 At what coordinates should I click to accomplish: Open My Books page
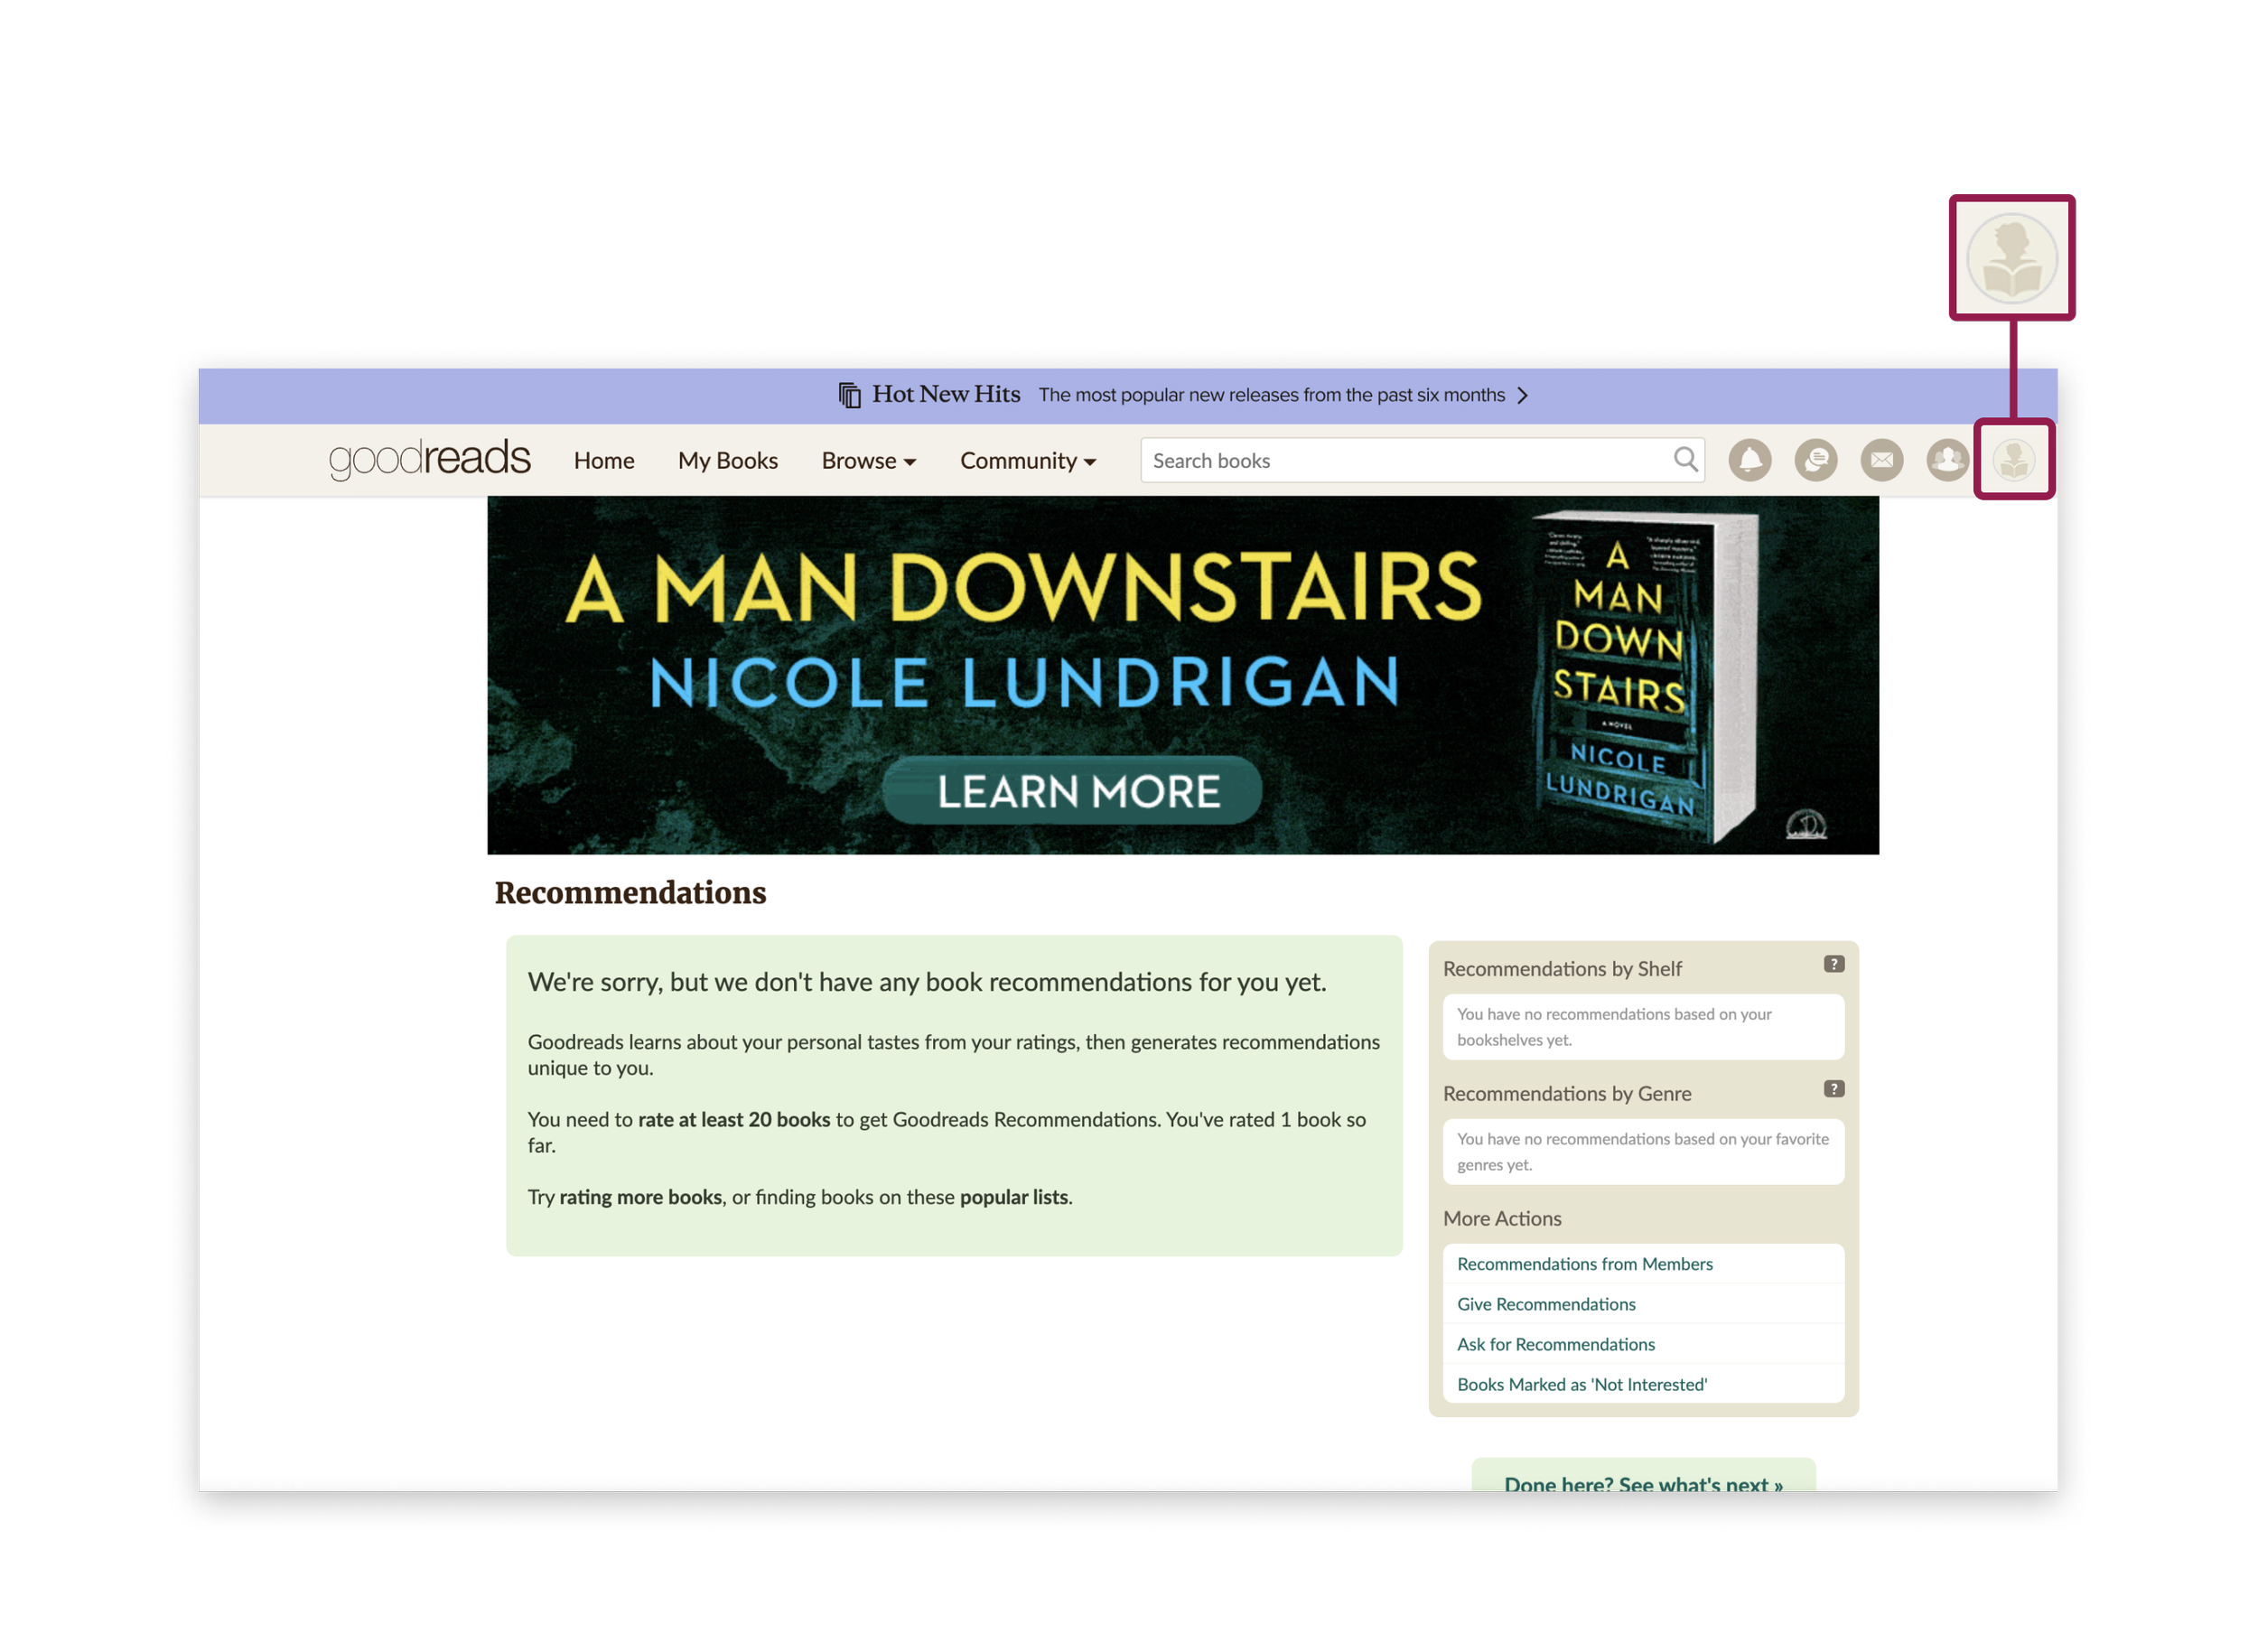pyautogui.click(x=727, y=461)
